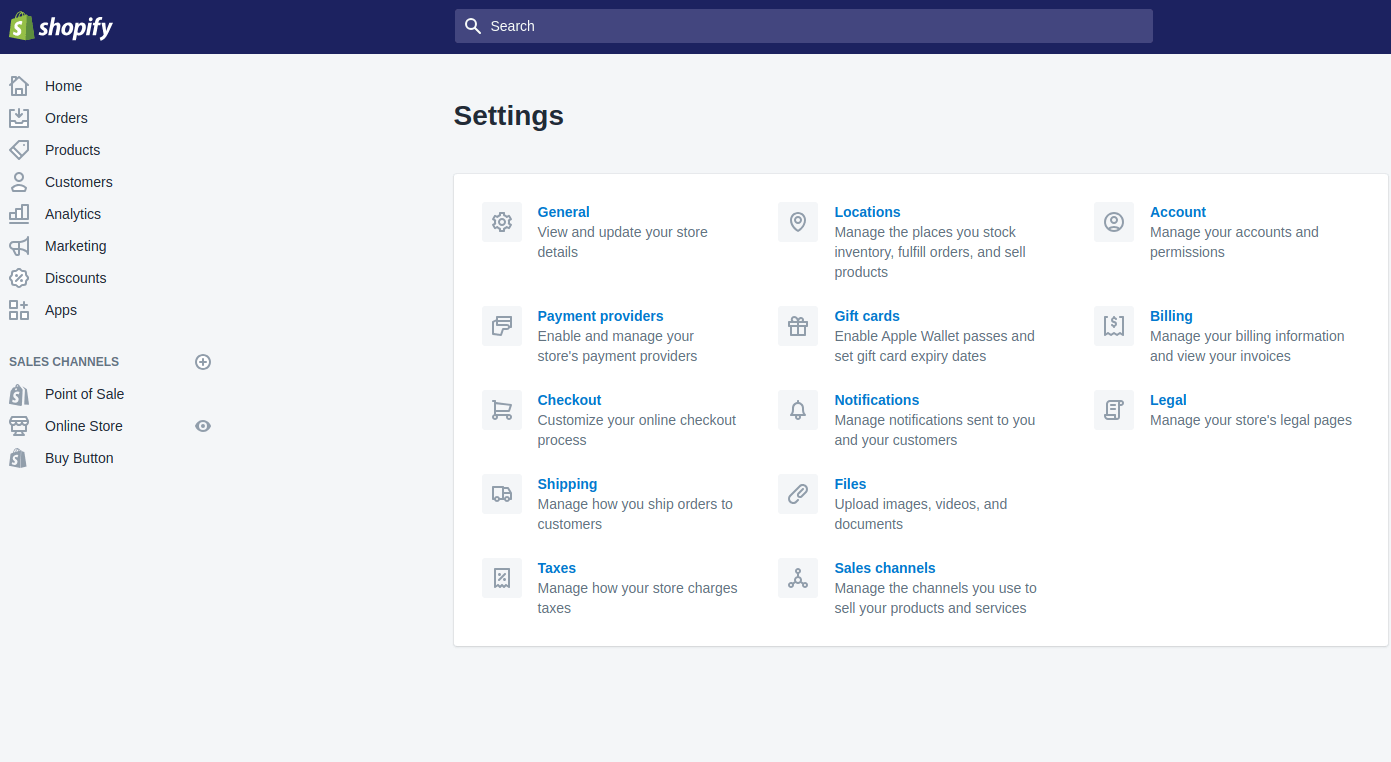Open Discounts menu item
This screenshot has width=1391, height=762.
click(x=76, y=278)
